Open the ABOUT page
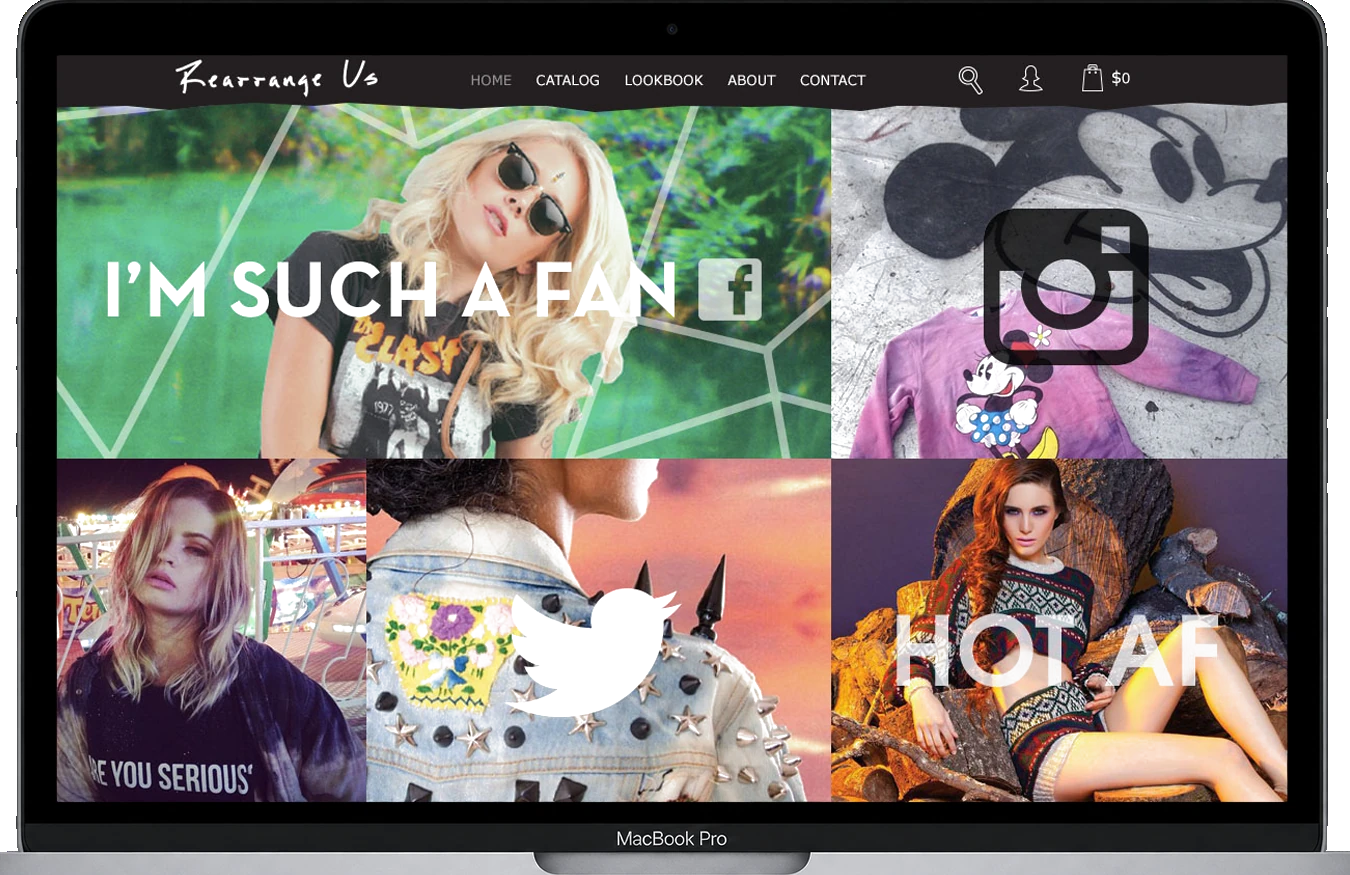The width and height of the screenshot is (1350, 875). (752, 80)
